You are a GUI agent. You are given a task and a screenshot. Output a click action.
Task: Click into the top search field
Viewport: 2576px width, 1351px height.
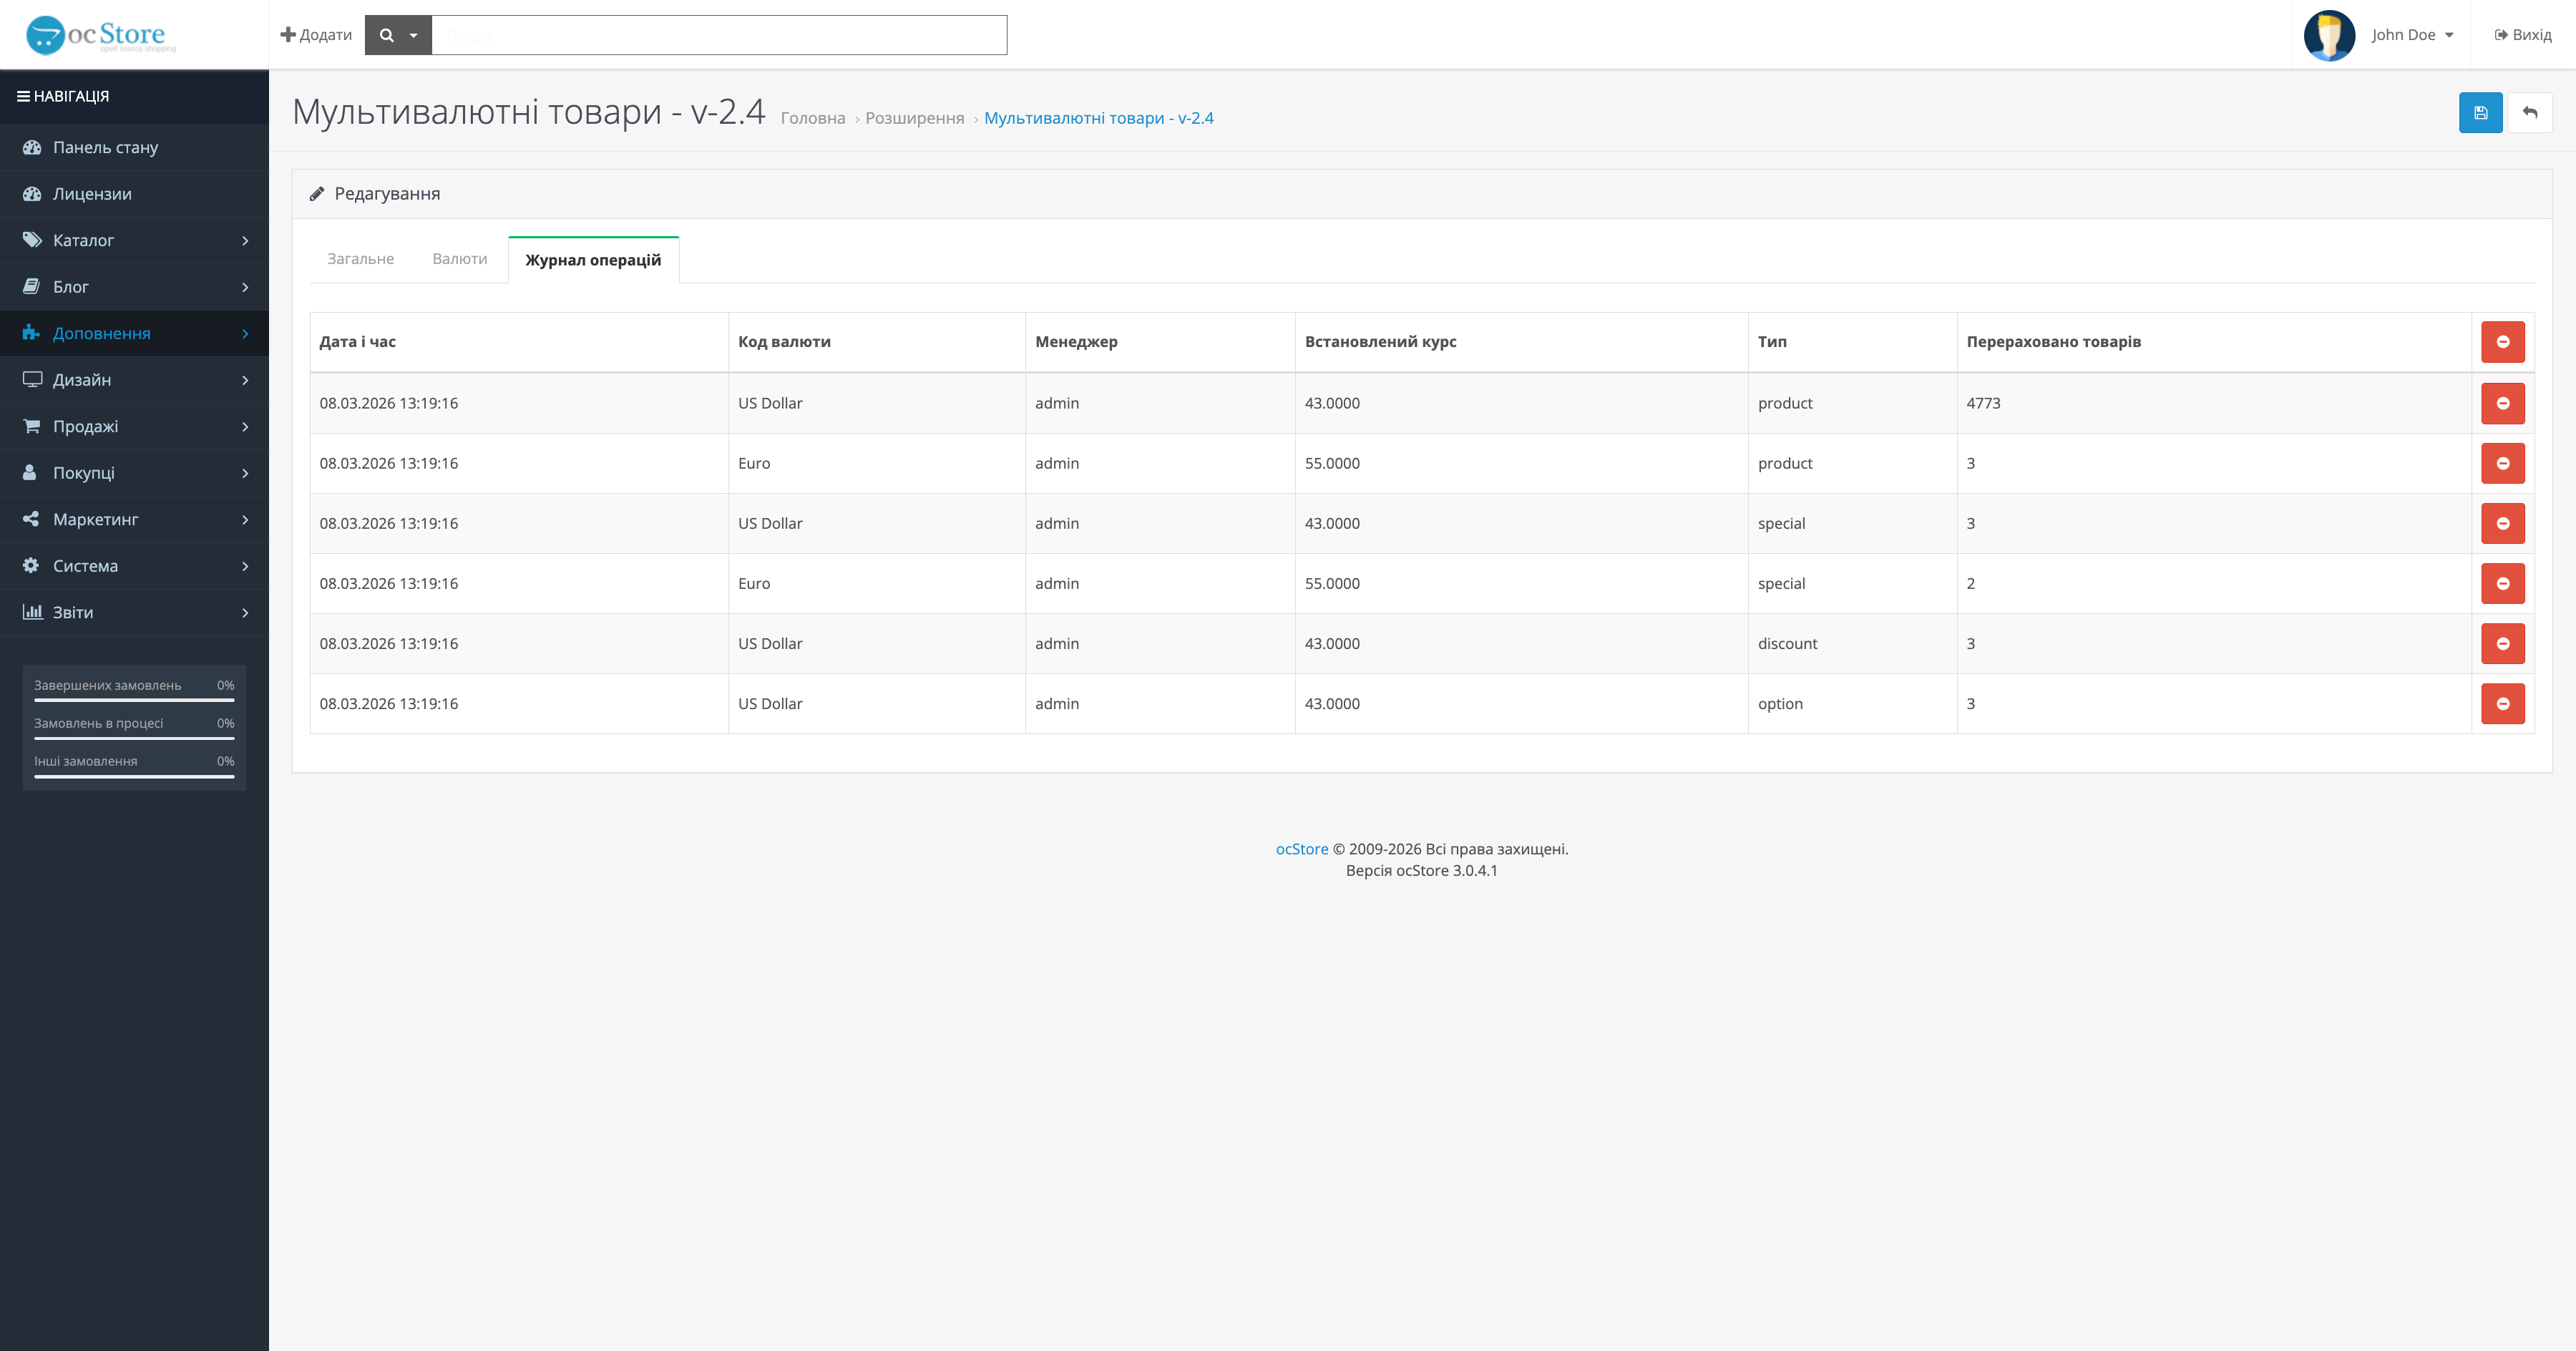(x=718, y=35)
